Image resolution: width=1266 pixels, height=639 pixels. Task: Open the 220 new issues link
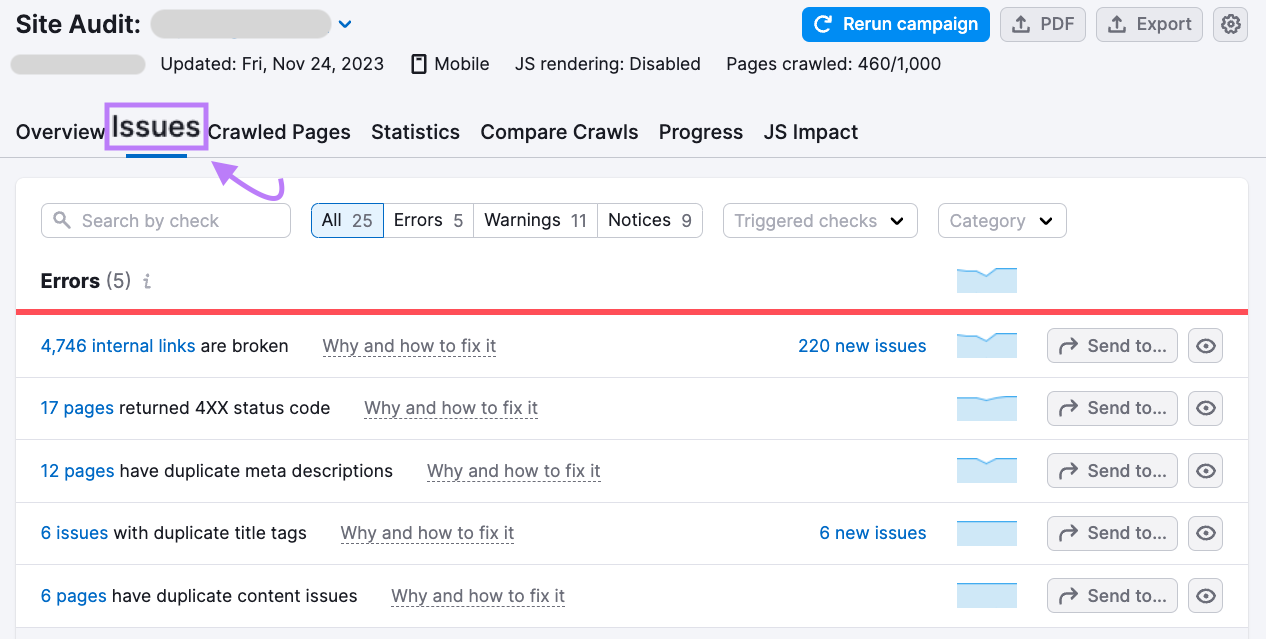click(862, 345)
